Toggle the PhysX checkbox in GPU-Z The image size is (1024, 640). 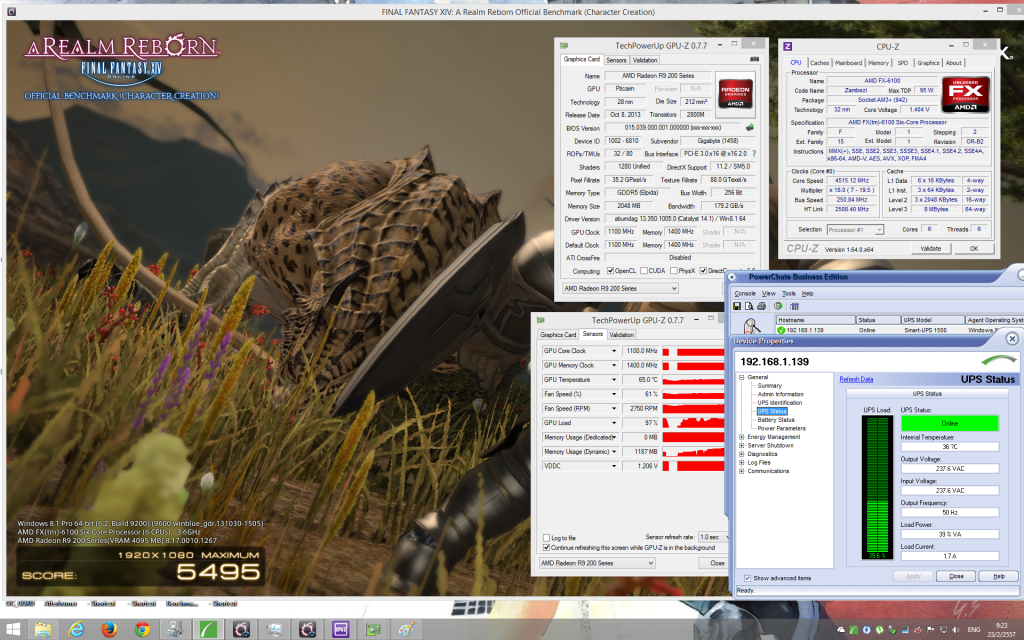(x=673, y=271)
